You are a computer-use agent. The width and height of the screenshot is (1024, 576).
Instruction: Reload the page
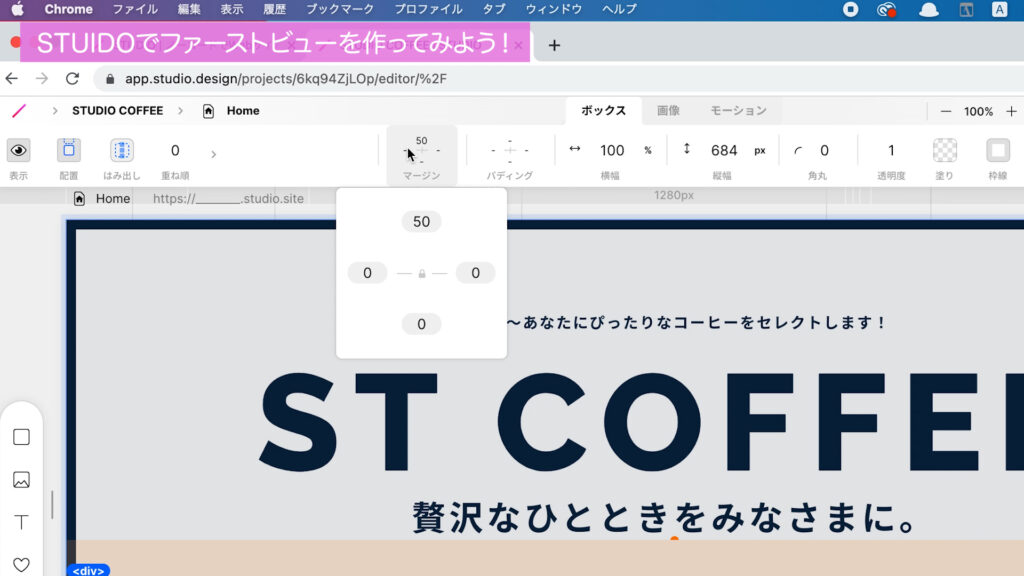(72, 79)
